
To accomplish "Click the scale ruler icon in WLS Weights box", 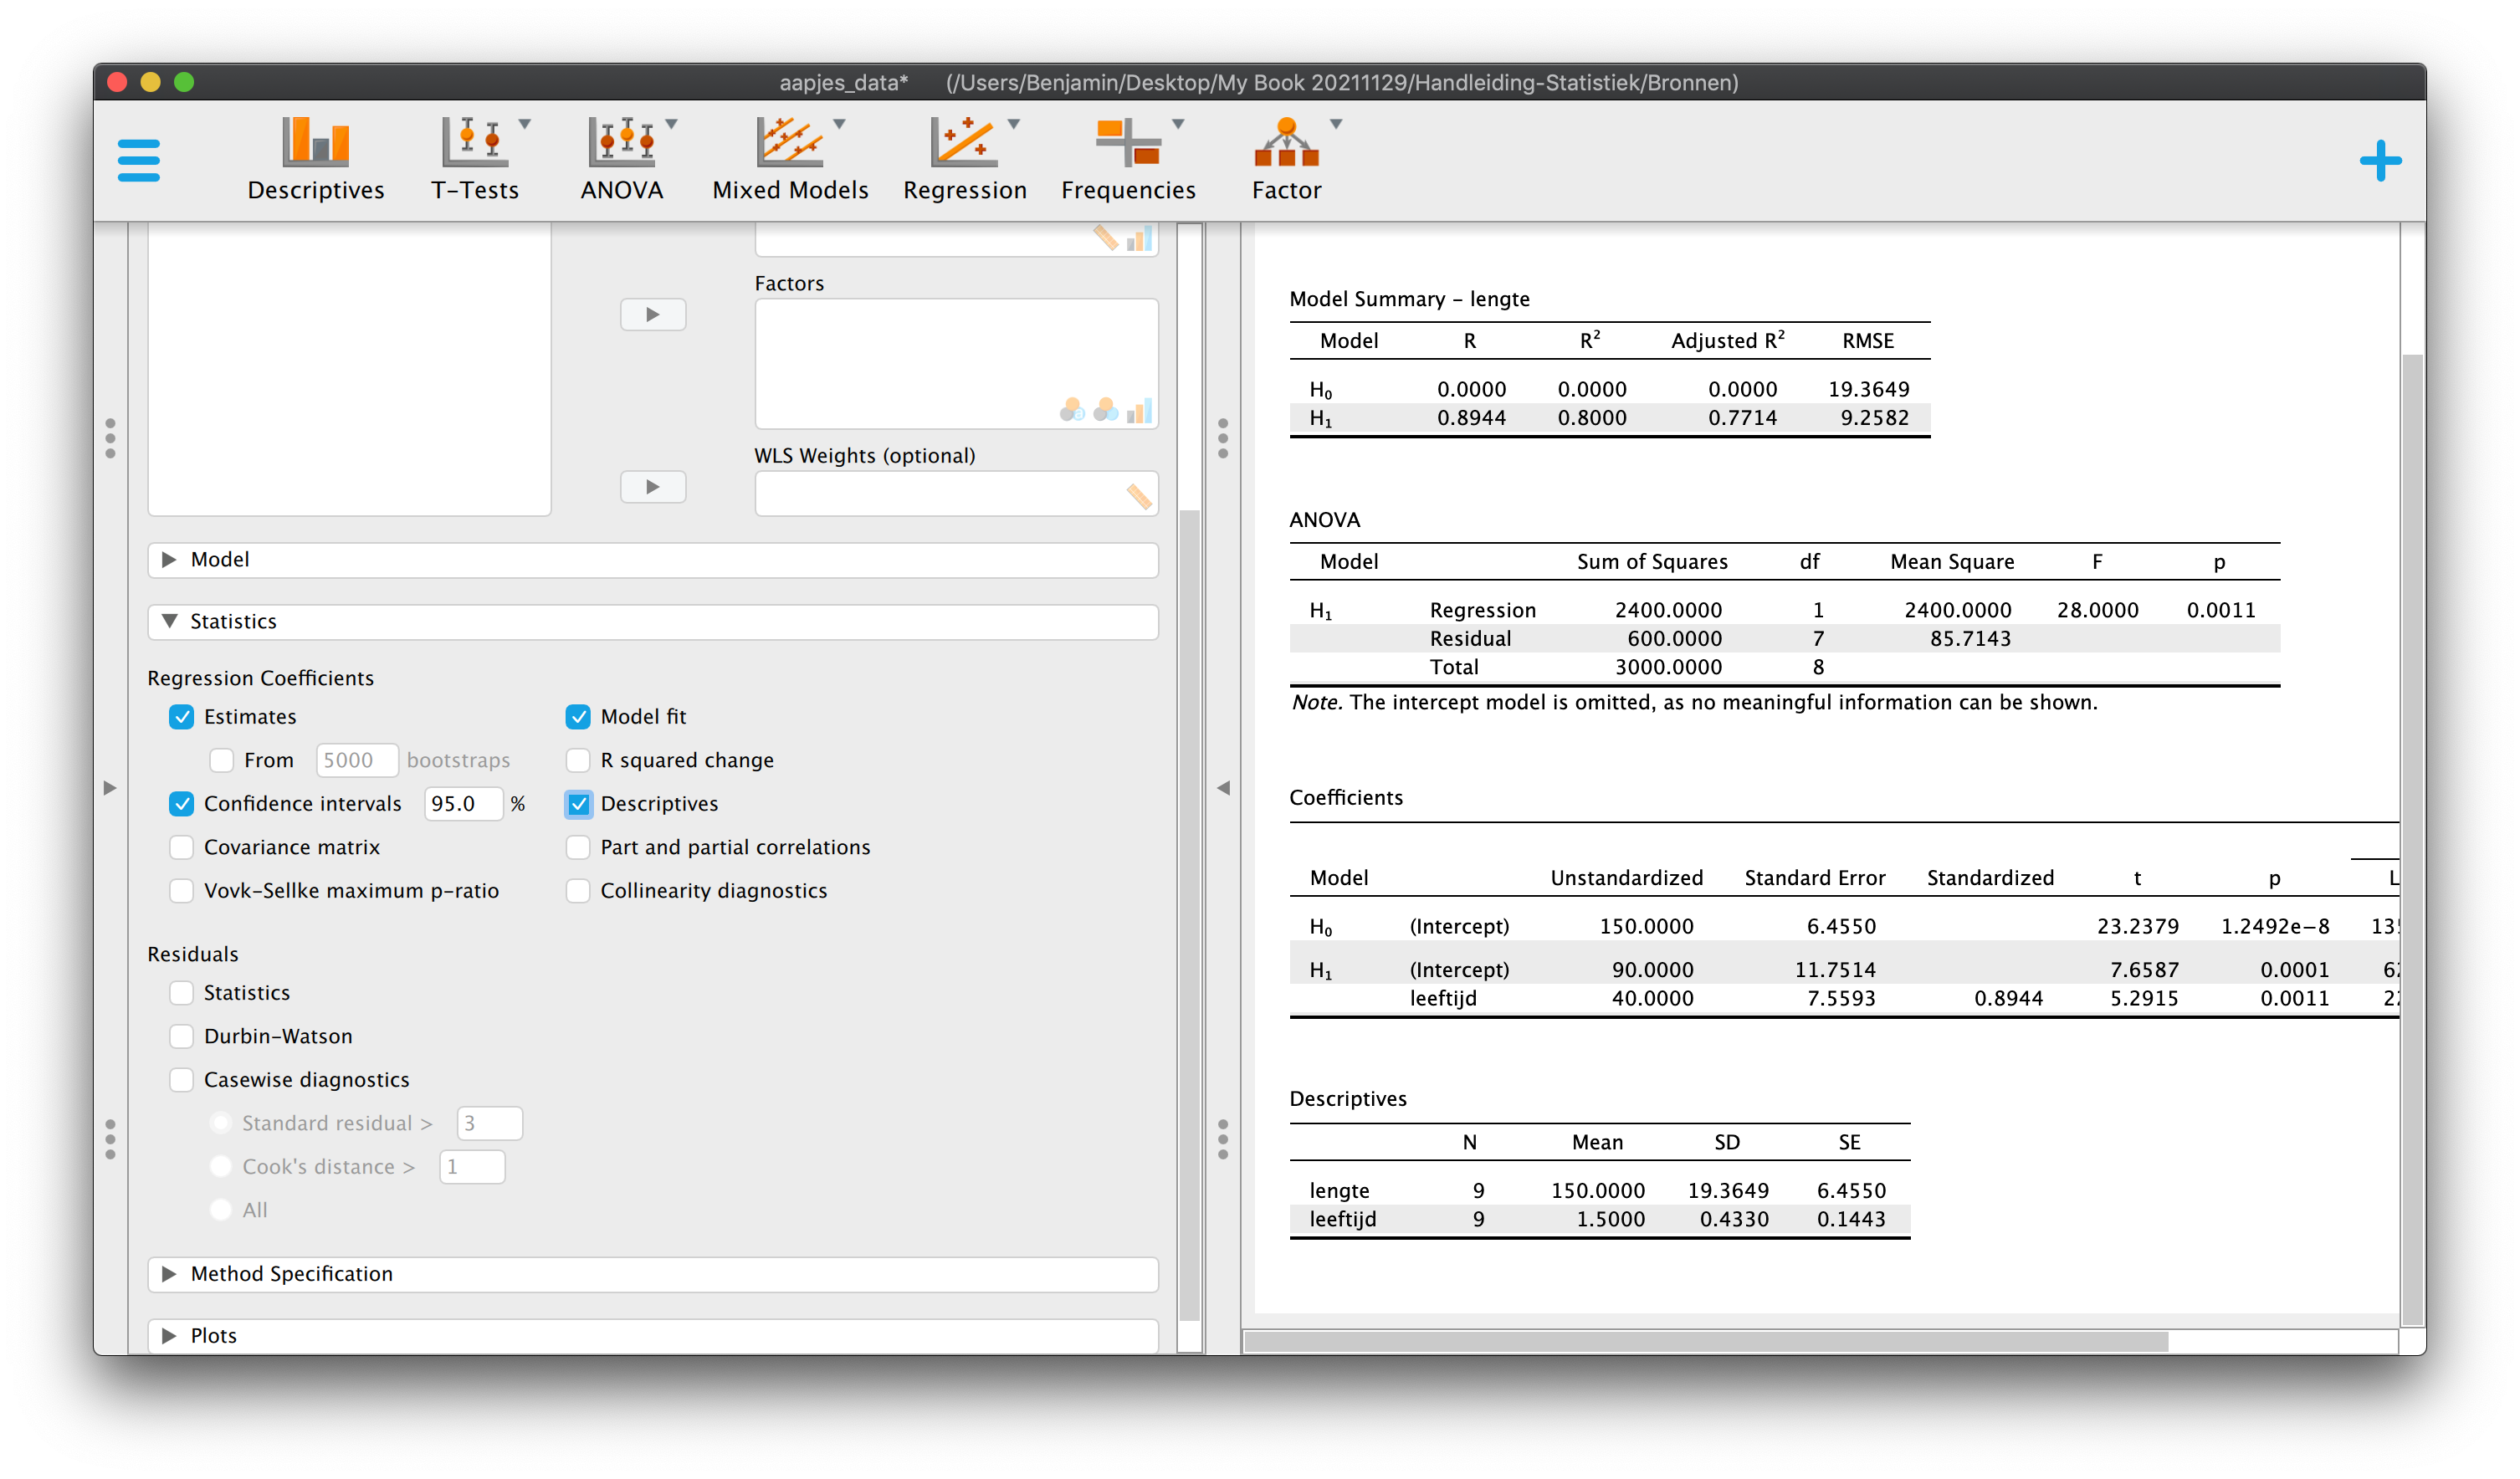I will click(1139, 496).
